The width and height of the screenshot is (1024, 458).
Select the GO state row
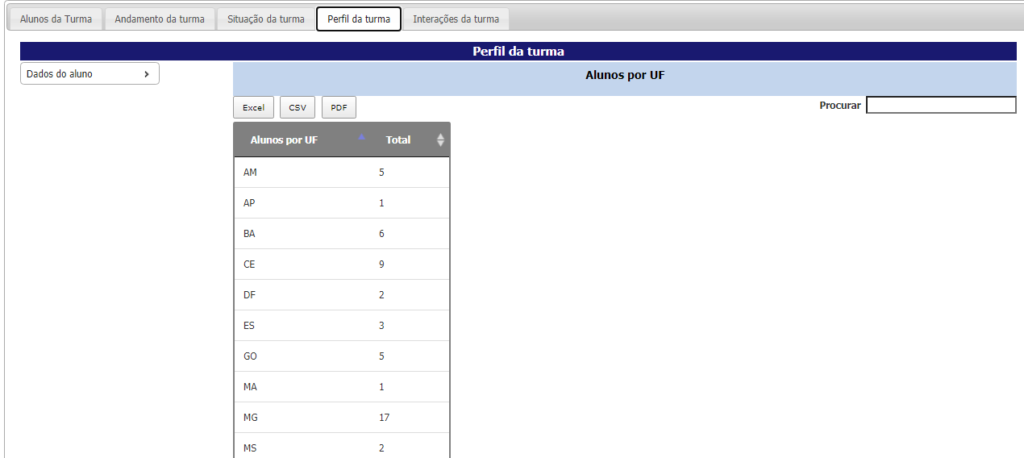pos(341,356)
